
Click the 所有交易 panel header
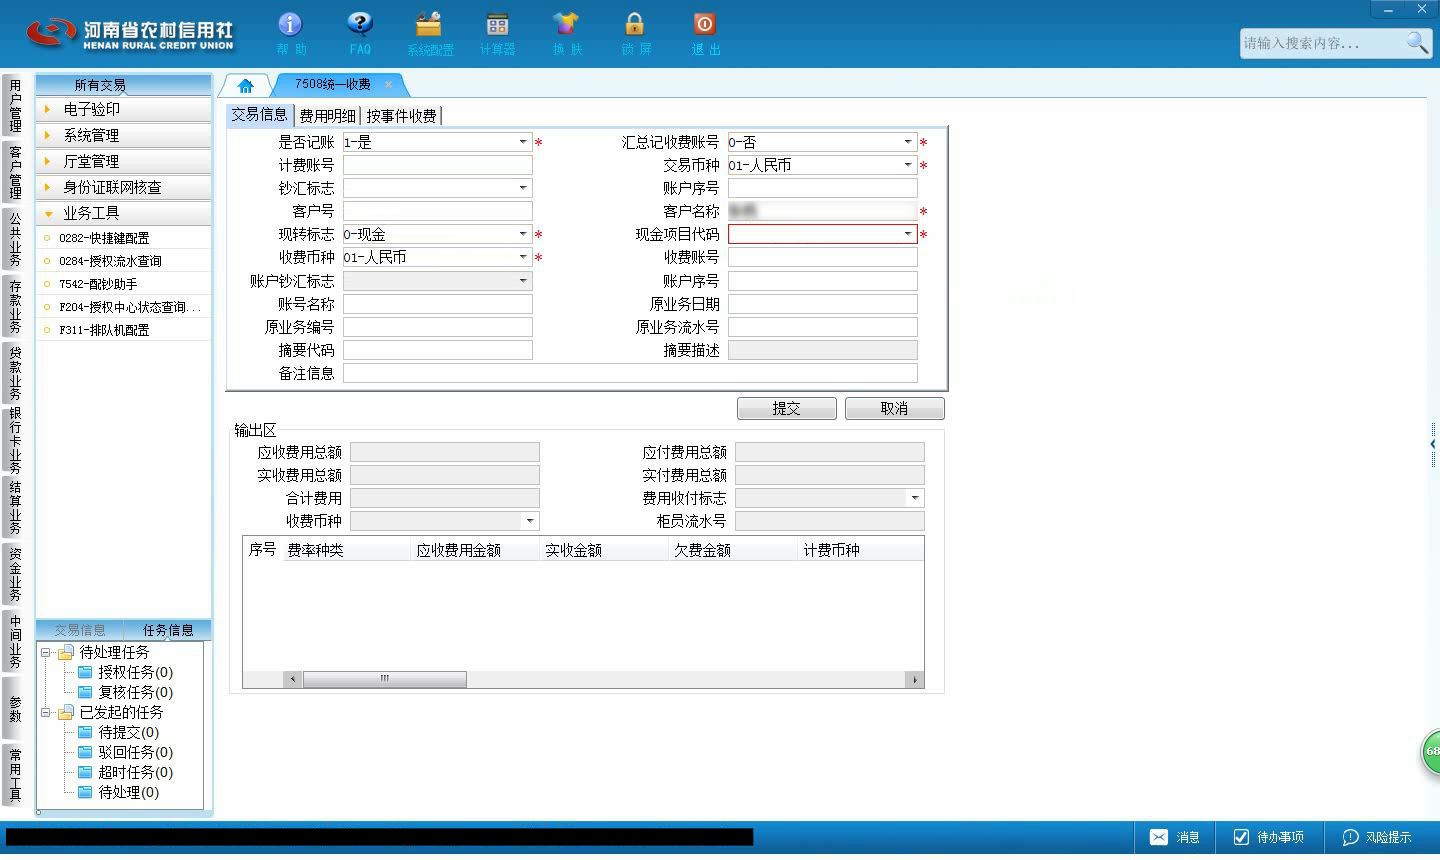[x=123, y=85]
